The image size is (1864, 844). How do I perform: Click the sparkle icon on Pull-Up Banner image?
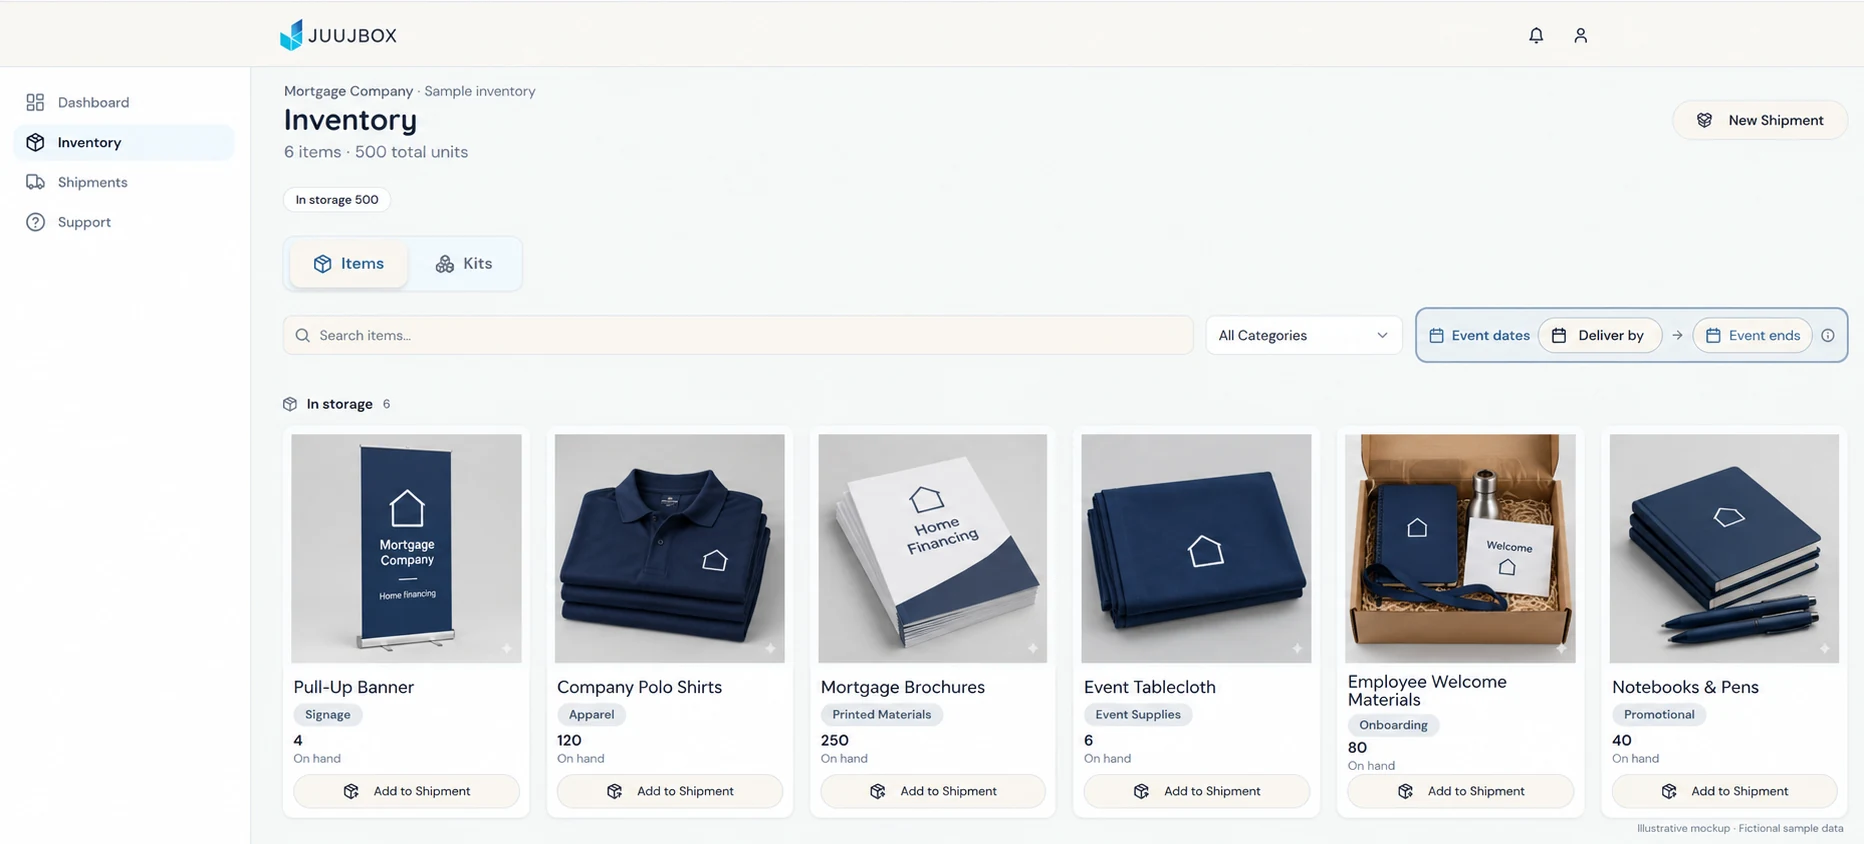pyautogui.click(x=507, y=649)
